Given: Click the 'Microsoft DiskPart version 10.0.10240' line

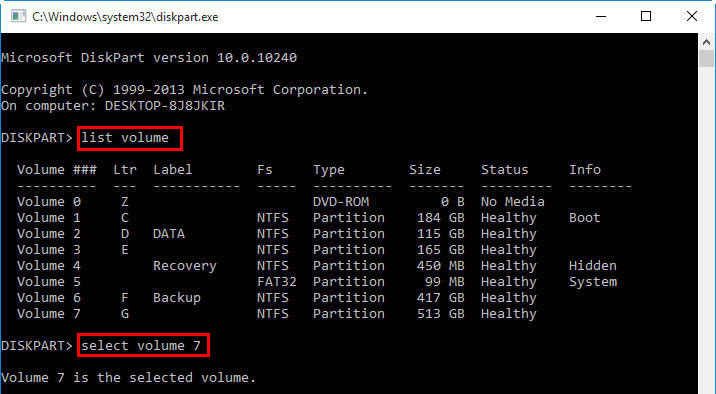Looking at the screenshot, I should tap(149, 58).
